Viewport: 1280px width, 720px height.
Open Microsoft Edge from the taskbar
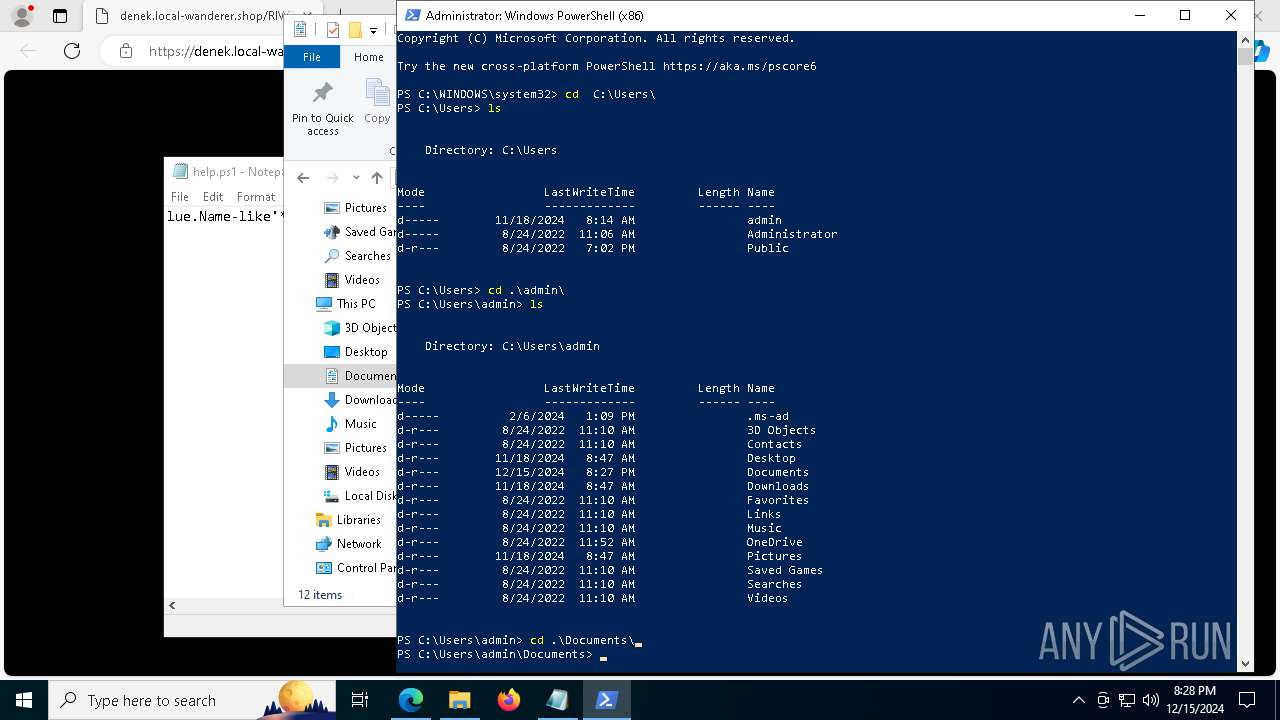coord(411,700)
